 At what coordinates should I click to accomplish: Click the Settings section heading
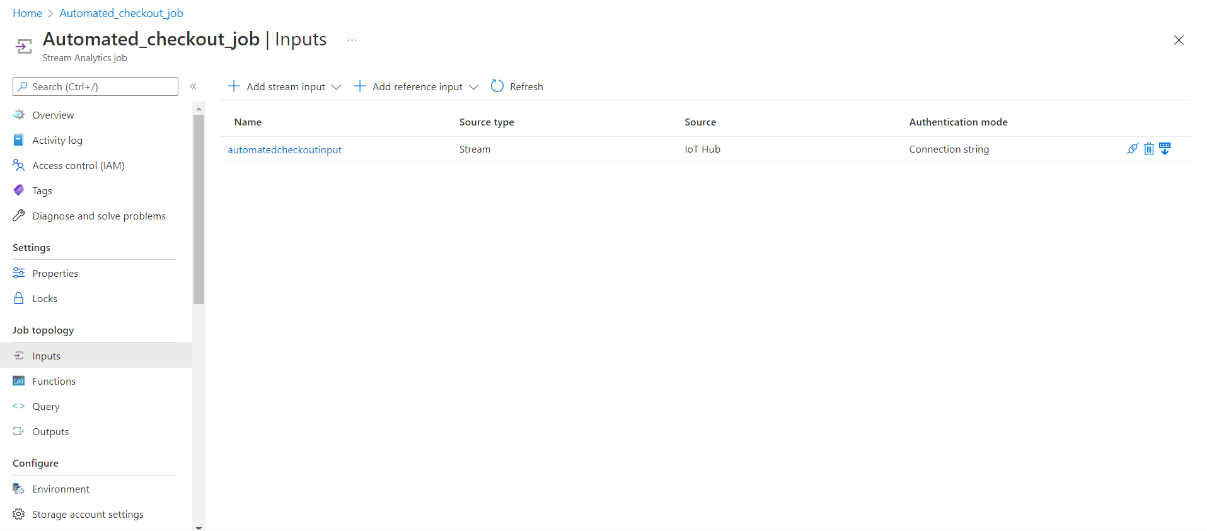31,247
